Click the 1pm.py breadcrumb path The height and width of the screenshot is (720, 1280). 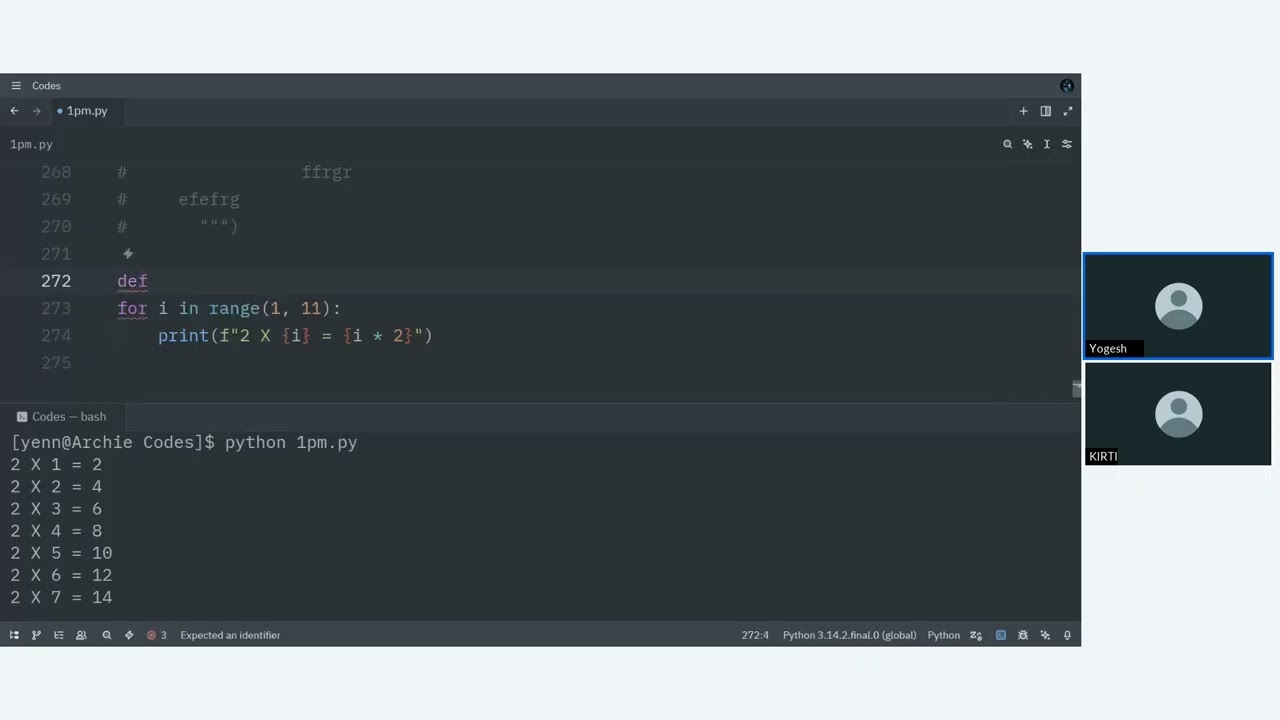coord(31,144)
